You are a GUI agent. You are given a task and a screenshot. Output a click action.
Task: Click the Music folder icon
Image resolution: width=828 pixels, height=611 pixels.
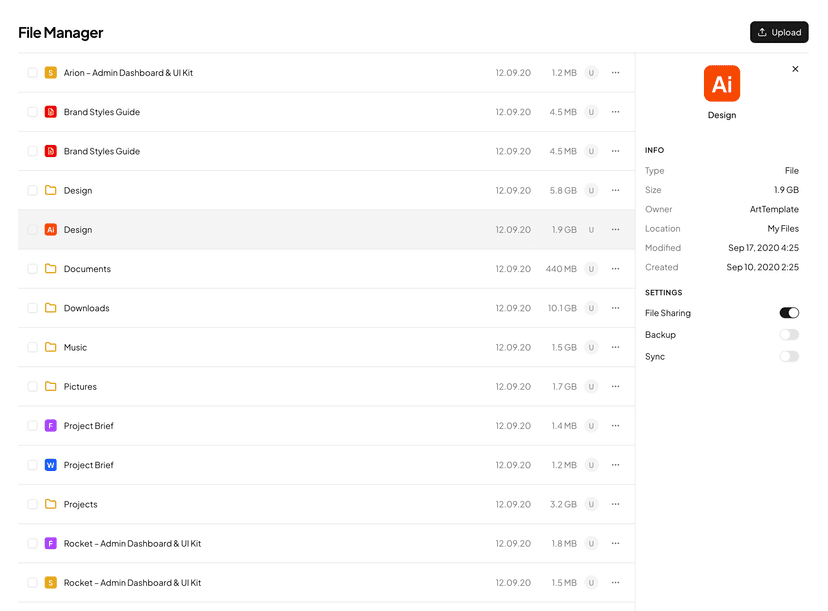50,347
